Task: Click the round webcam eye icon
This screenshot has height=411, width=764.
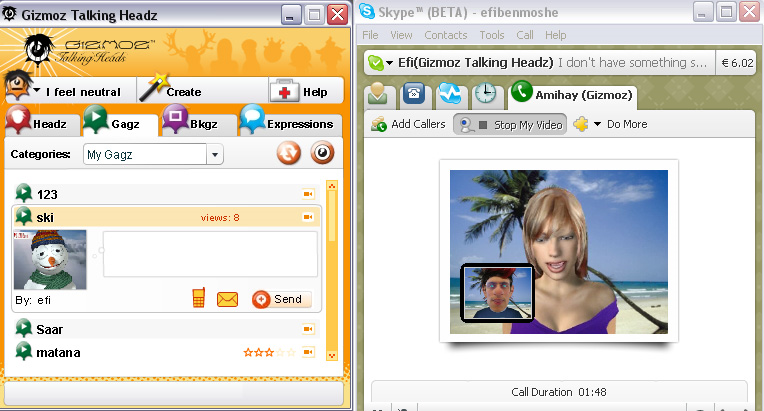Action: click(322, 153)
